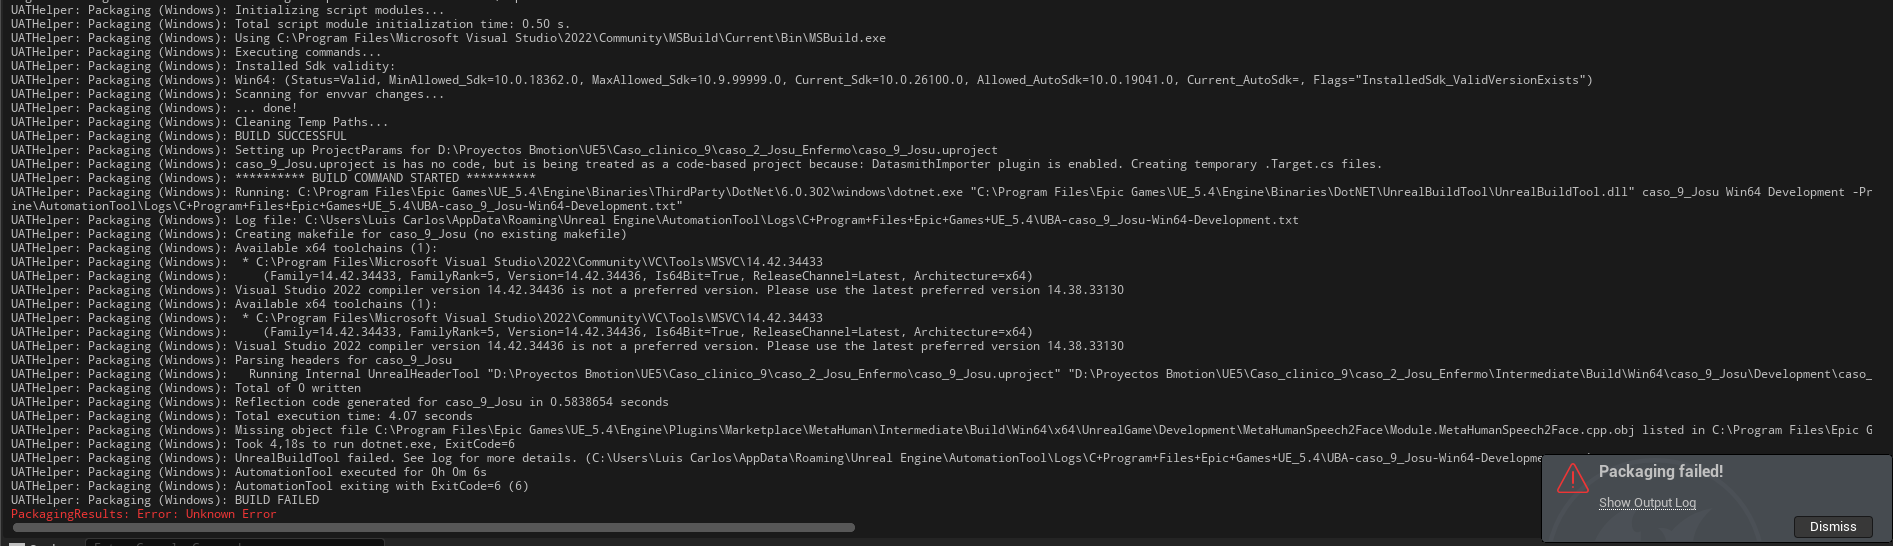Open the Show Output Log link
Screen dimensions: 1893x546
[x=1647, y=503]
